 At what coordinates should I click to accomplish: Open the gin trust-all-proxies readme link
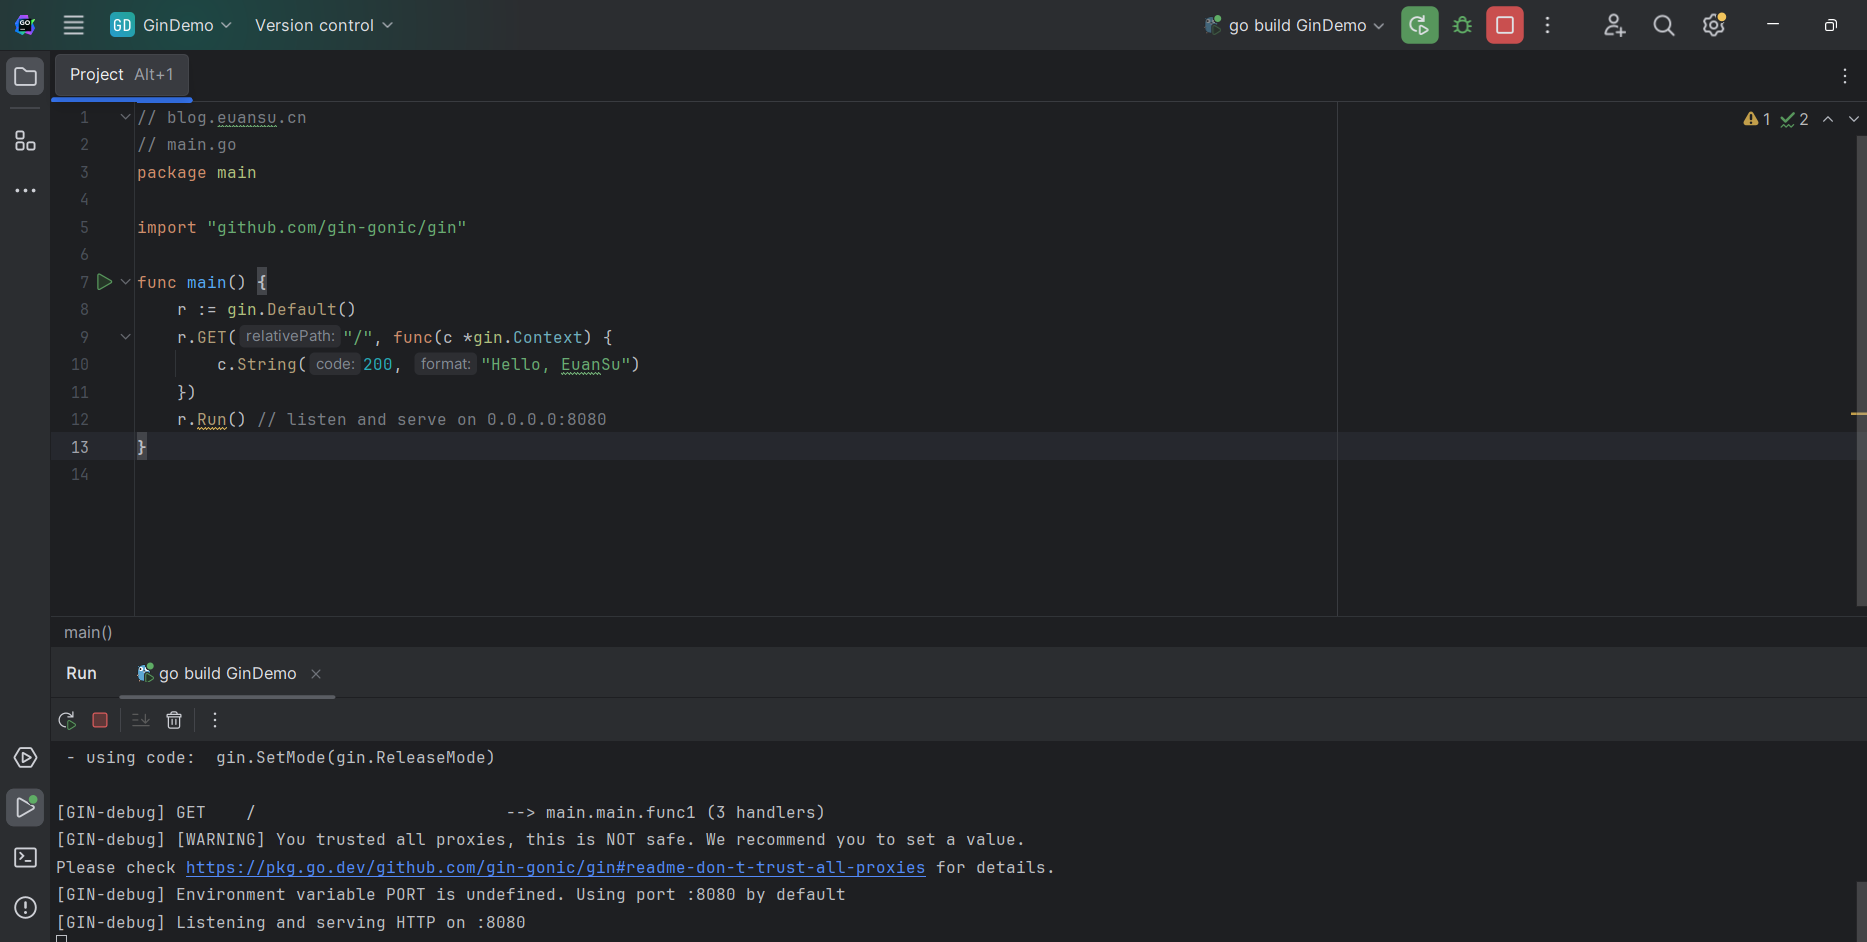click(x=555, y=867)
